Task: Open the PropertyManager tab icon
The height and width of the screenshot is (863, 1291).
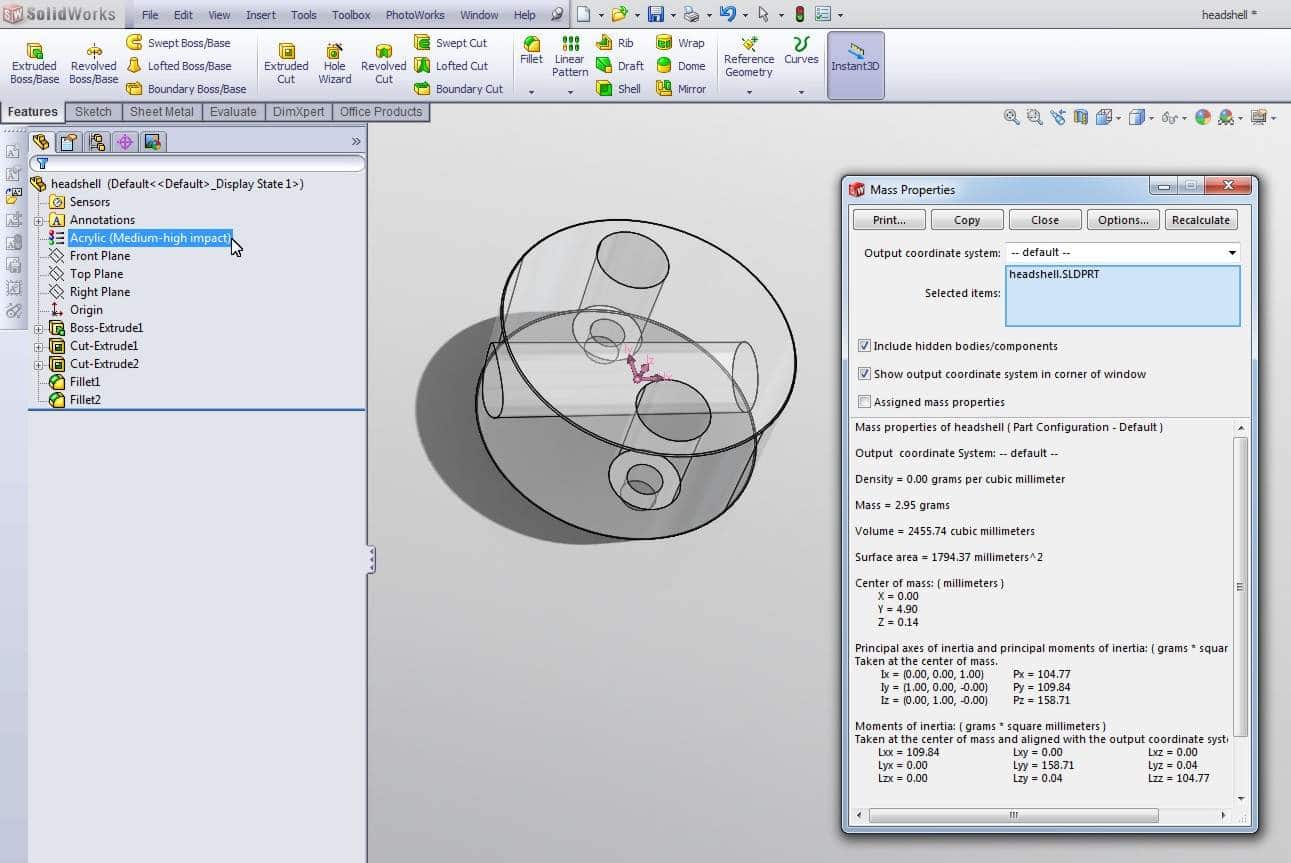Action: pos(68,142)
